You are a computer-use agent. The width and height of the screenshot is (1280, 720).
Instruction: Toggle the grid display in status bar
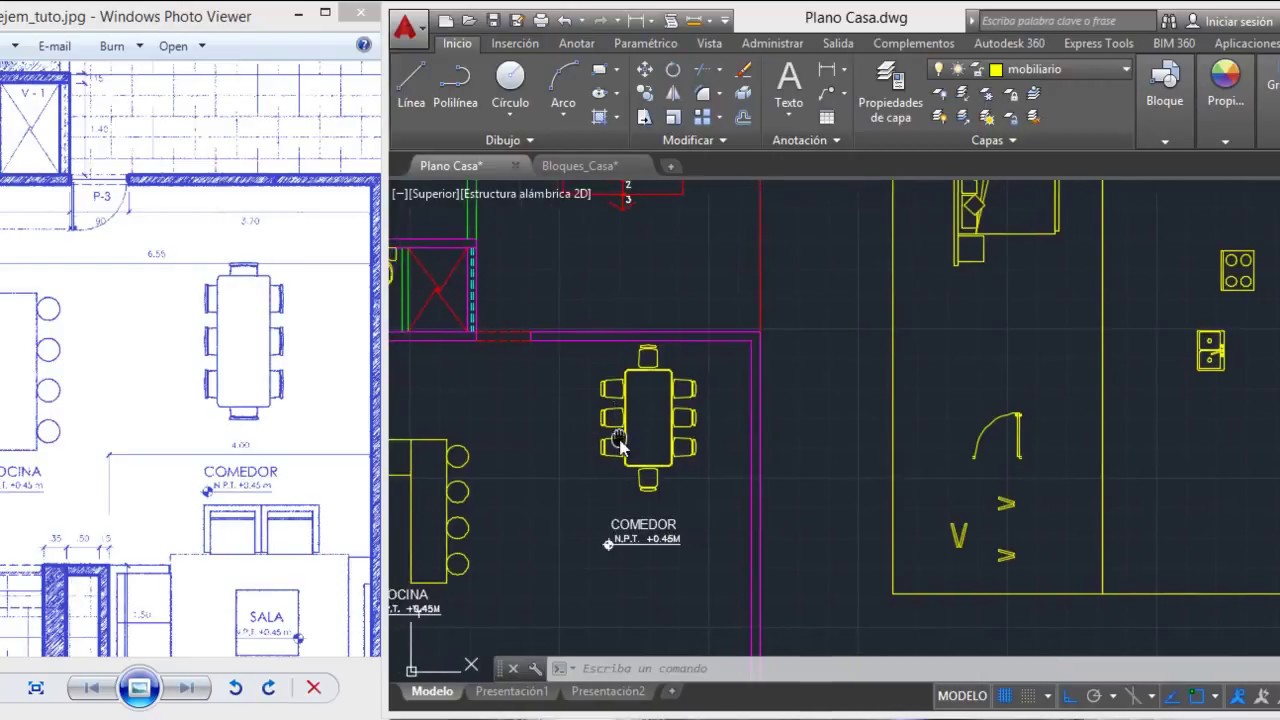tap(1005, 696)
